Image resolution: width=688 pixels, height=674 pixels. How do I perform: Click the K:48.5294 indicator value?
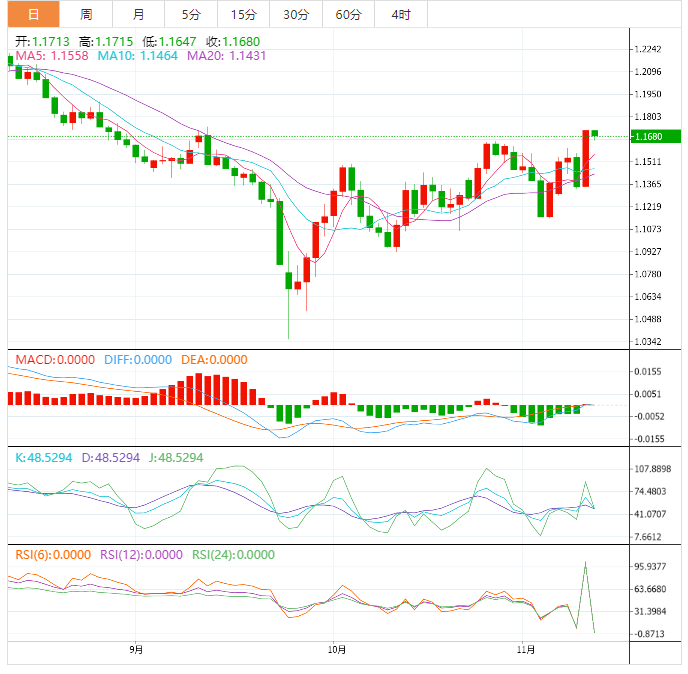coord(43,458)
